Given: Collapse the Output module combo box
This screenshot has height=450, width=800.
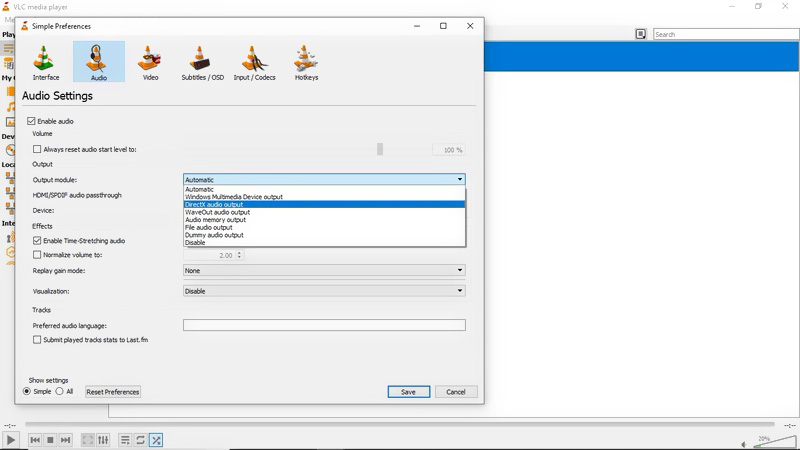Looking at the screenshot, I should point(460,180).
